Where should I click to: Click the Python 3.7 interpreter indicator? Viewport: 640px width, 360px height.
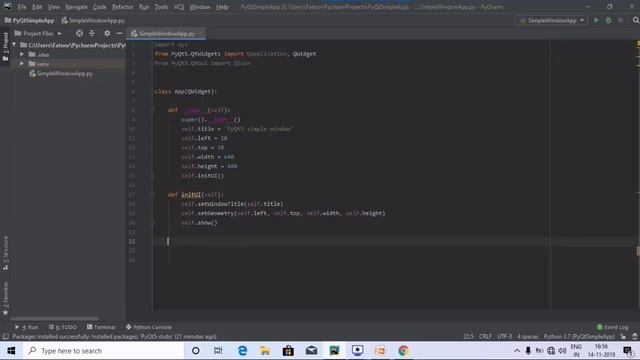click(579, 336)
